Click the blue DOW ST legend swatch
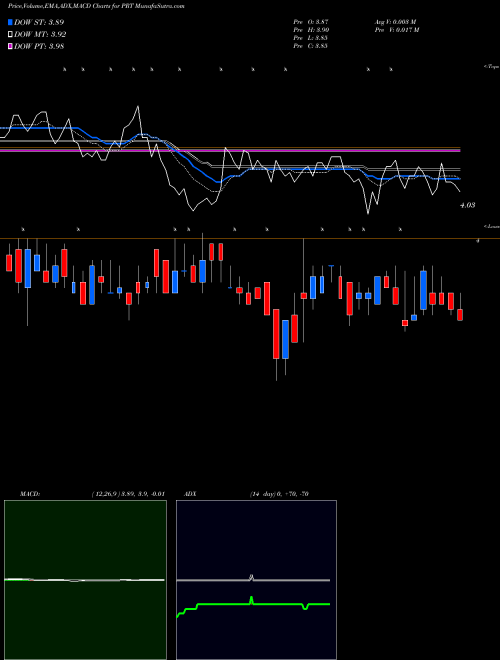This screenshot has height=660, width=500. [10, 22]
